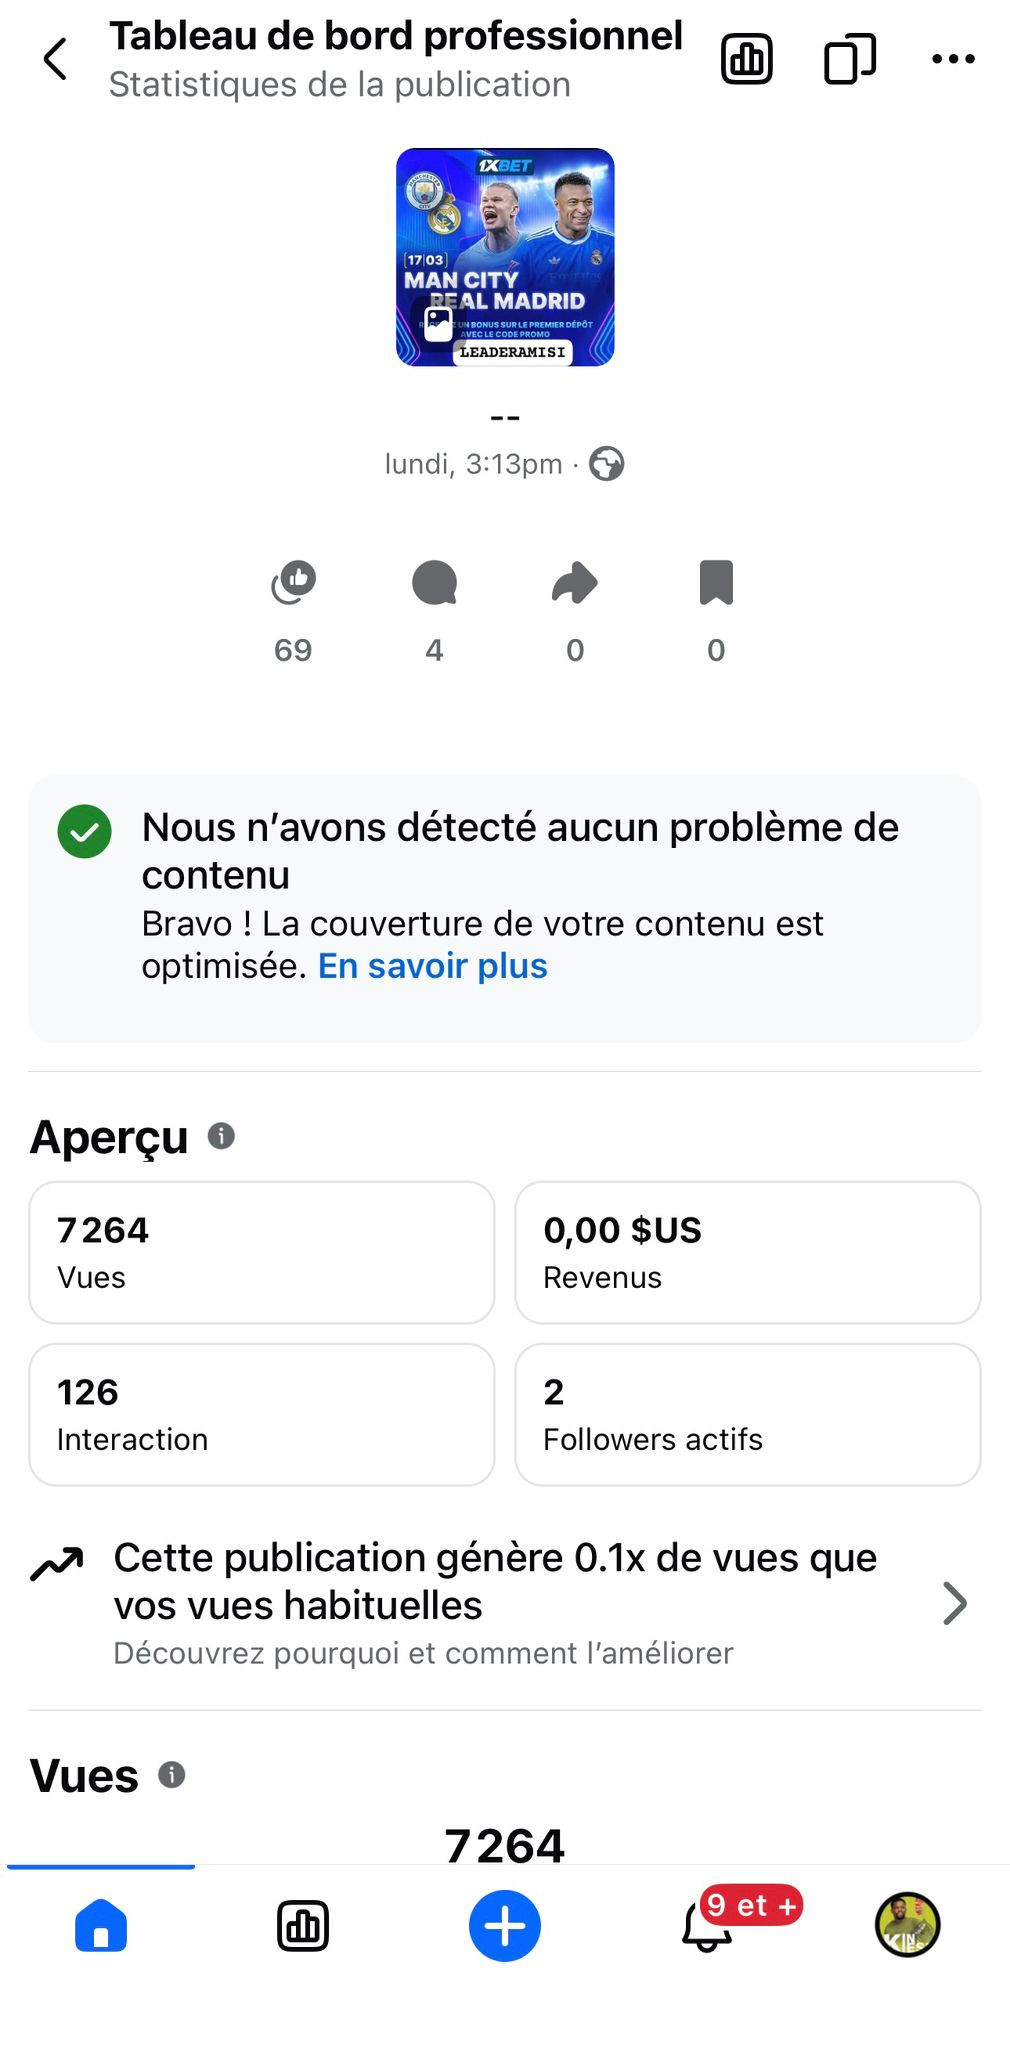
Task: Click the info icon beside Vues heading
Action: point(172,1775)
